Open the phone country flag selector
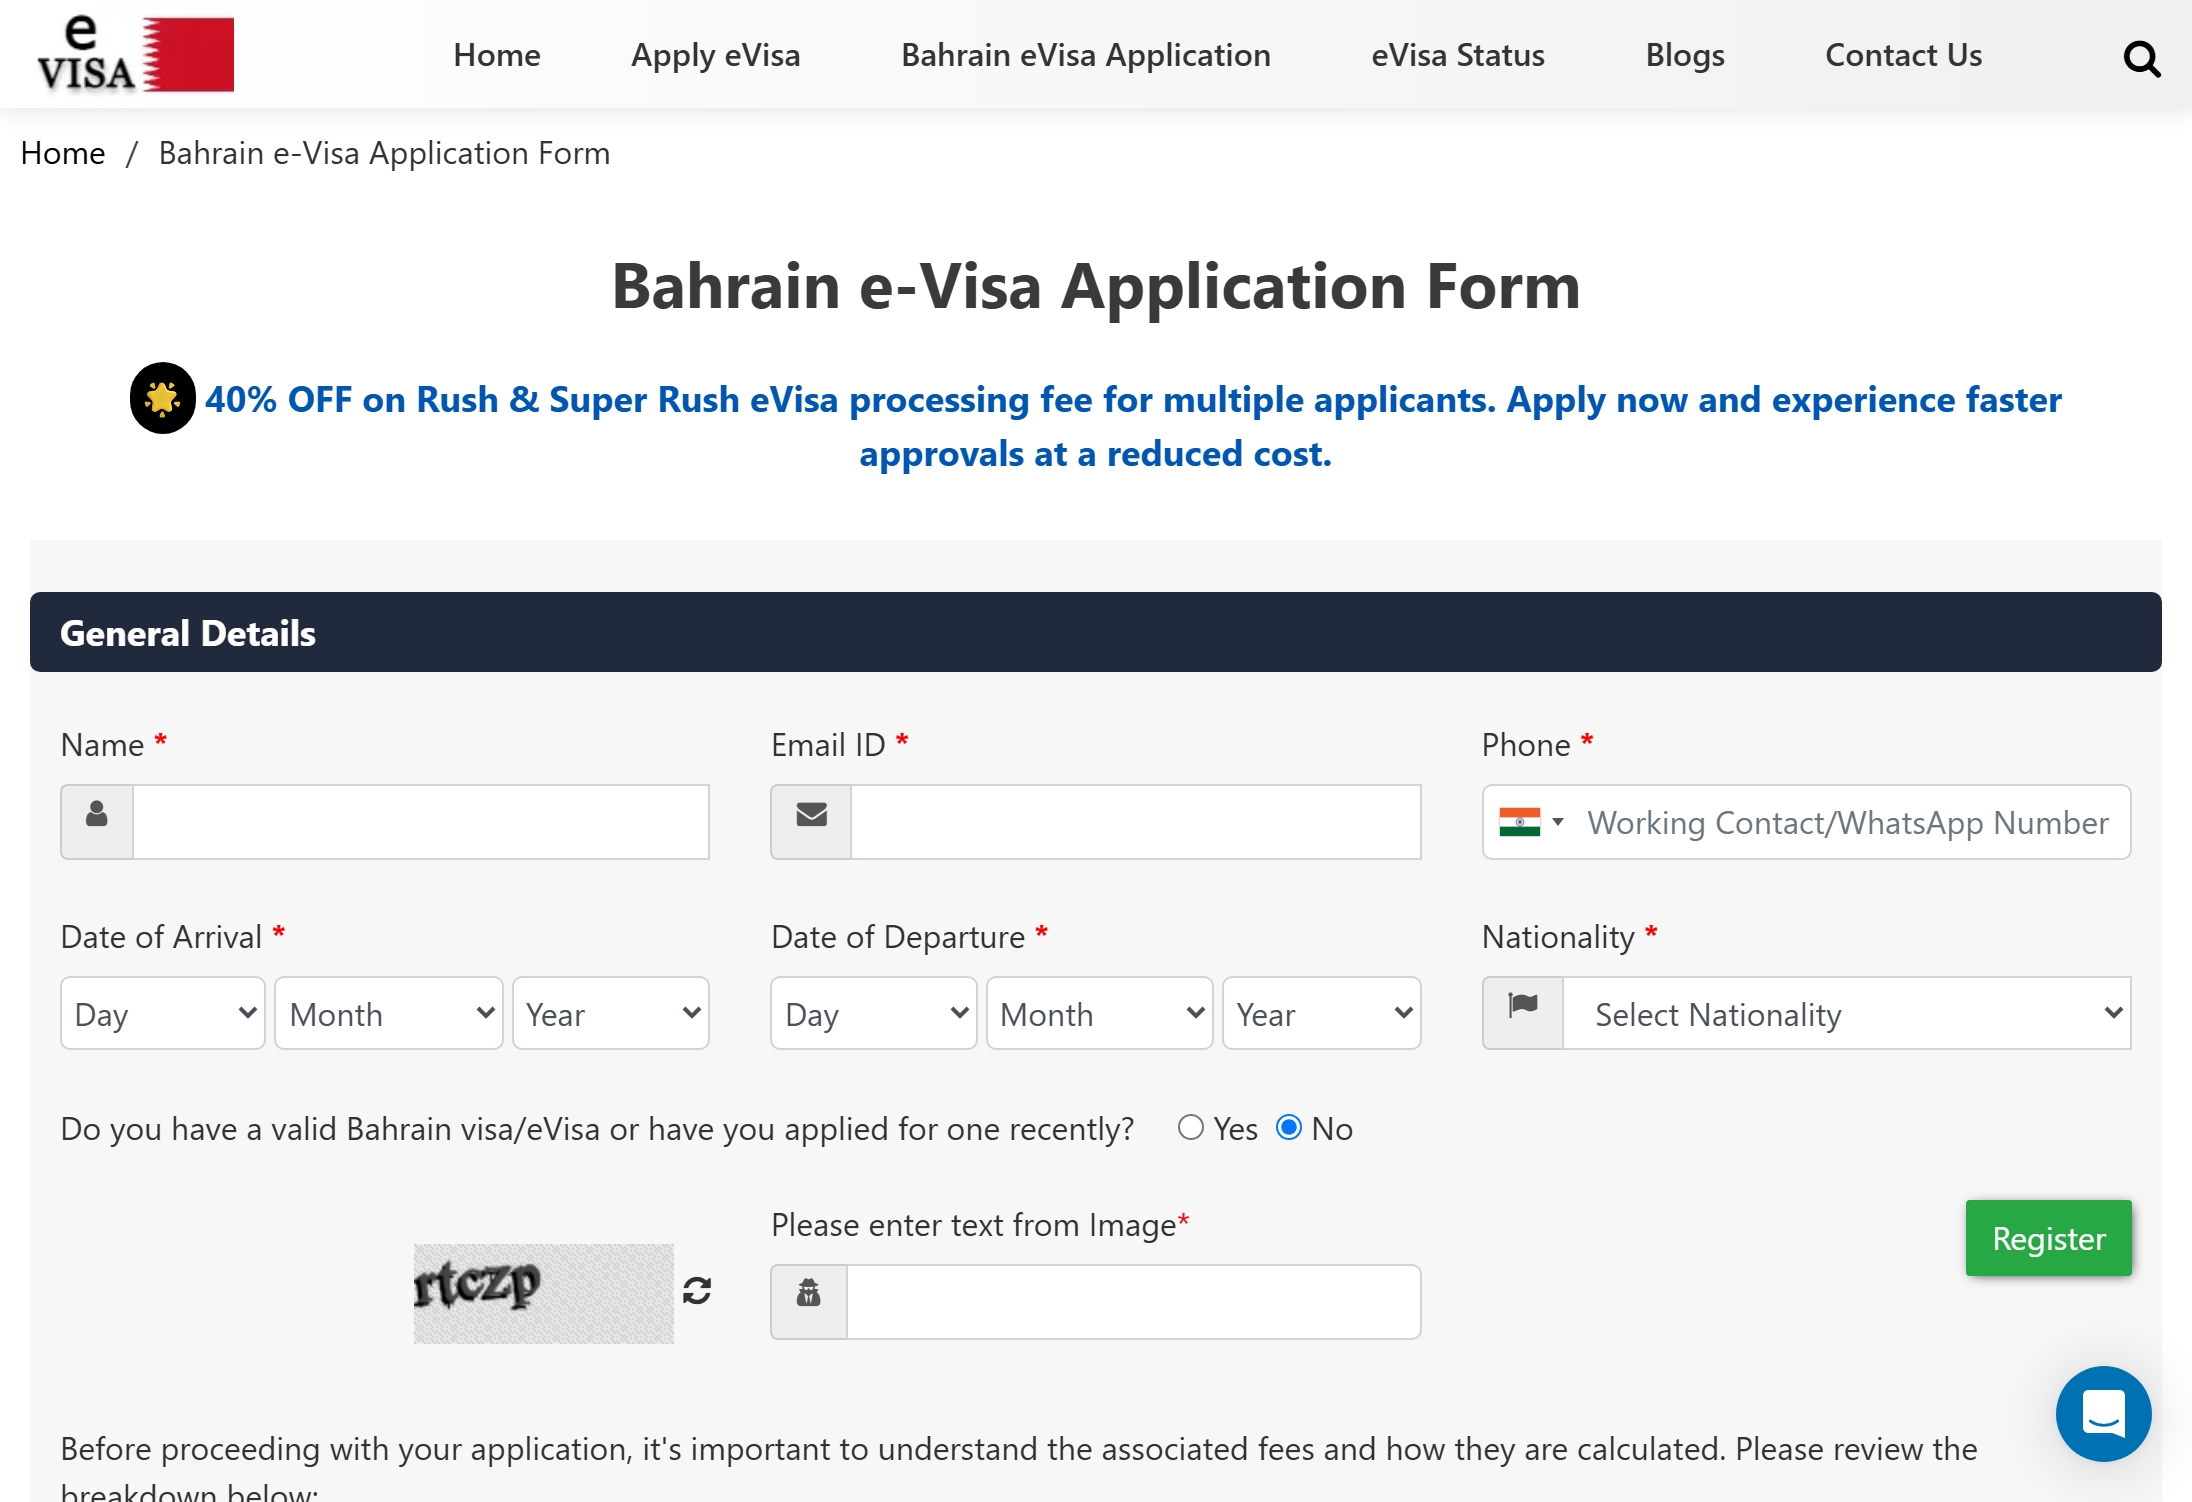 [1531, 822]
